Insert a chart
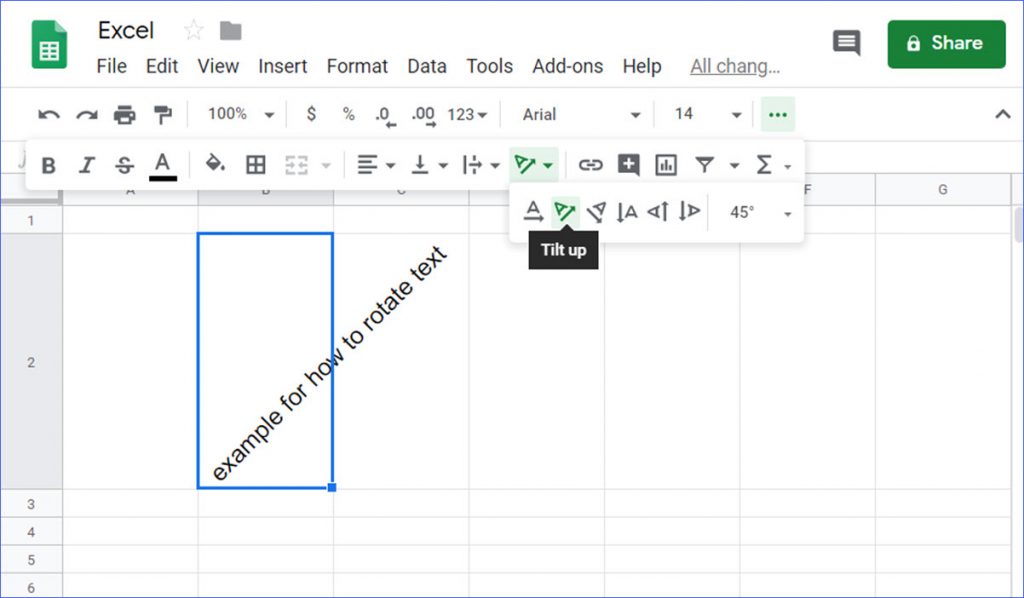The height and width of the screenshot is (598, 1024). point(665,164)
